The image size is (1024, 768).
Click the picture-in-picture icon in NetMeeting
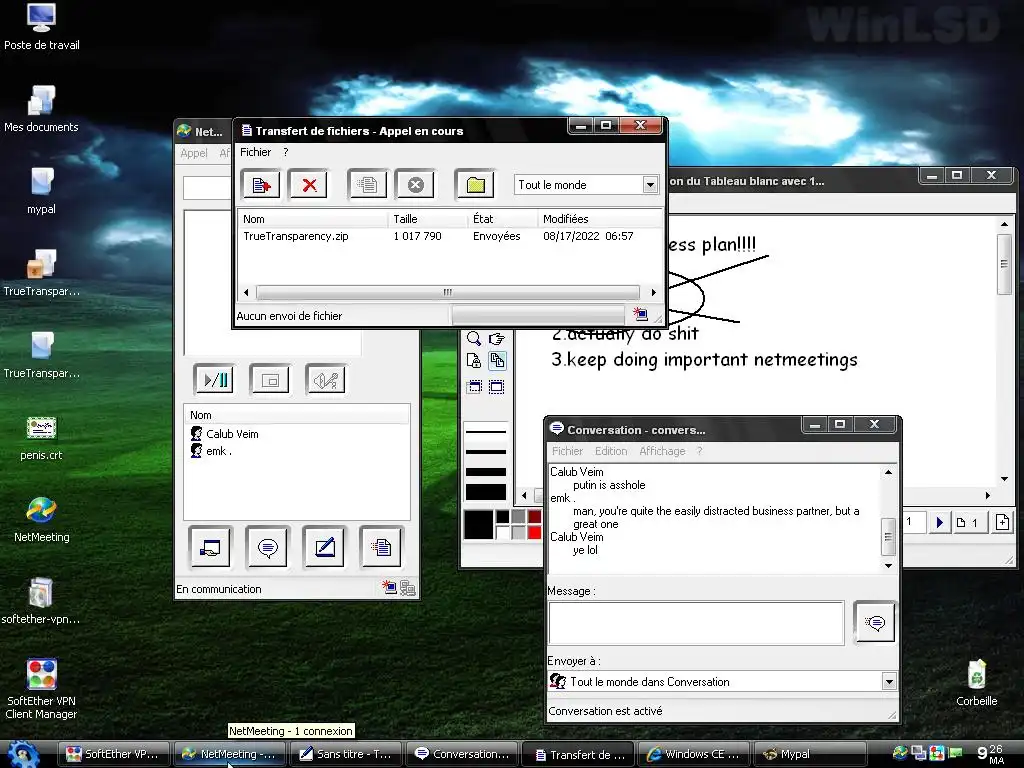270,379
